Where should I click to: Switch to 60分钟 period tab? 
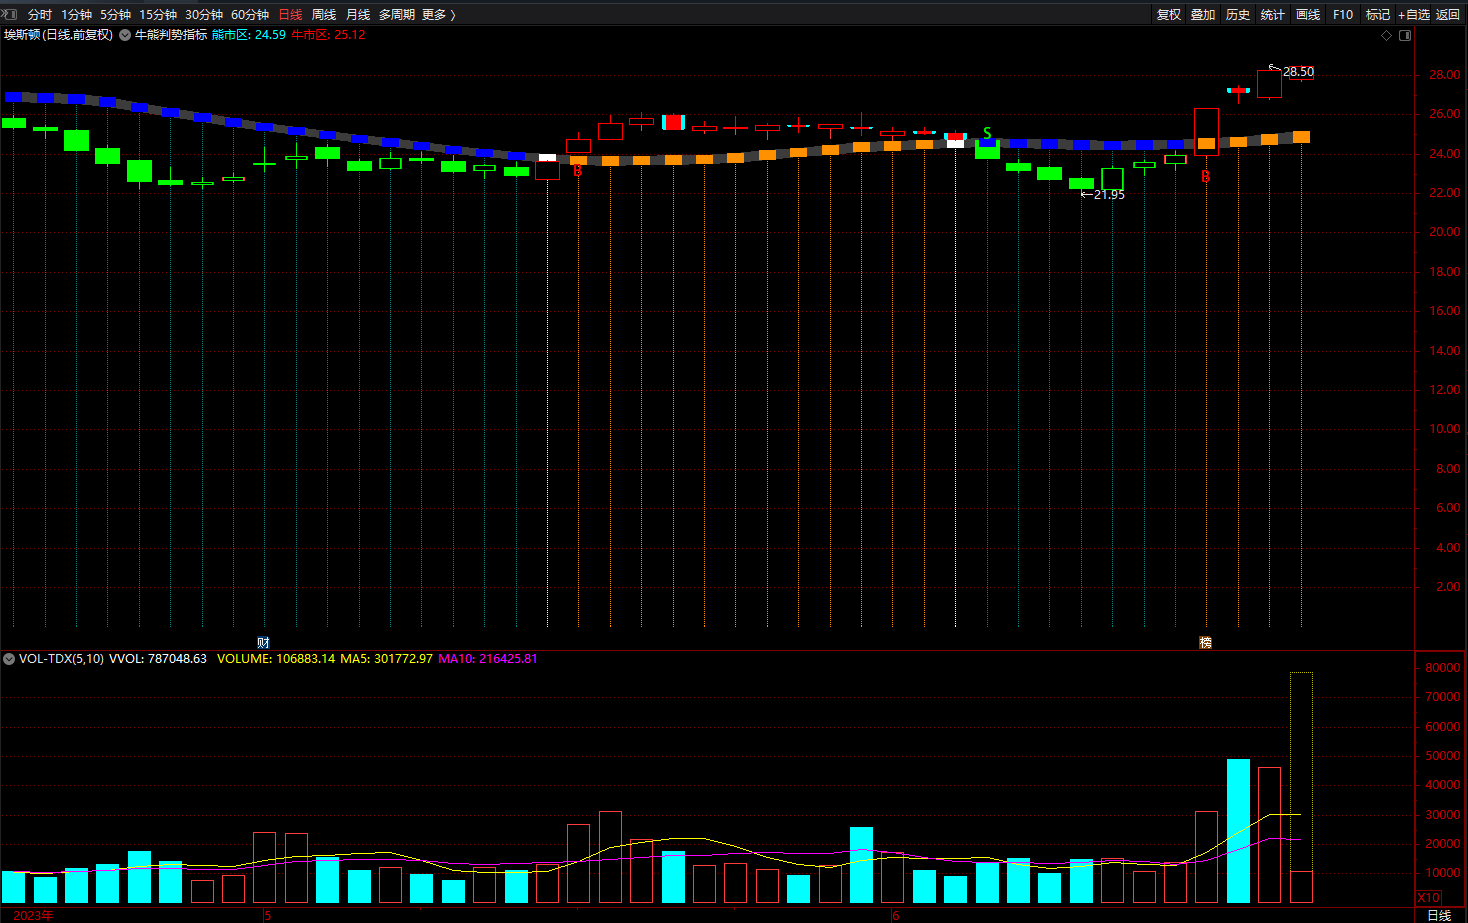click(250, 14)
